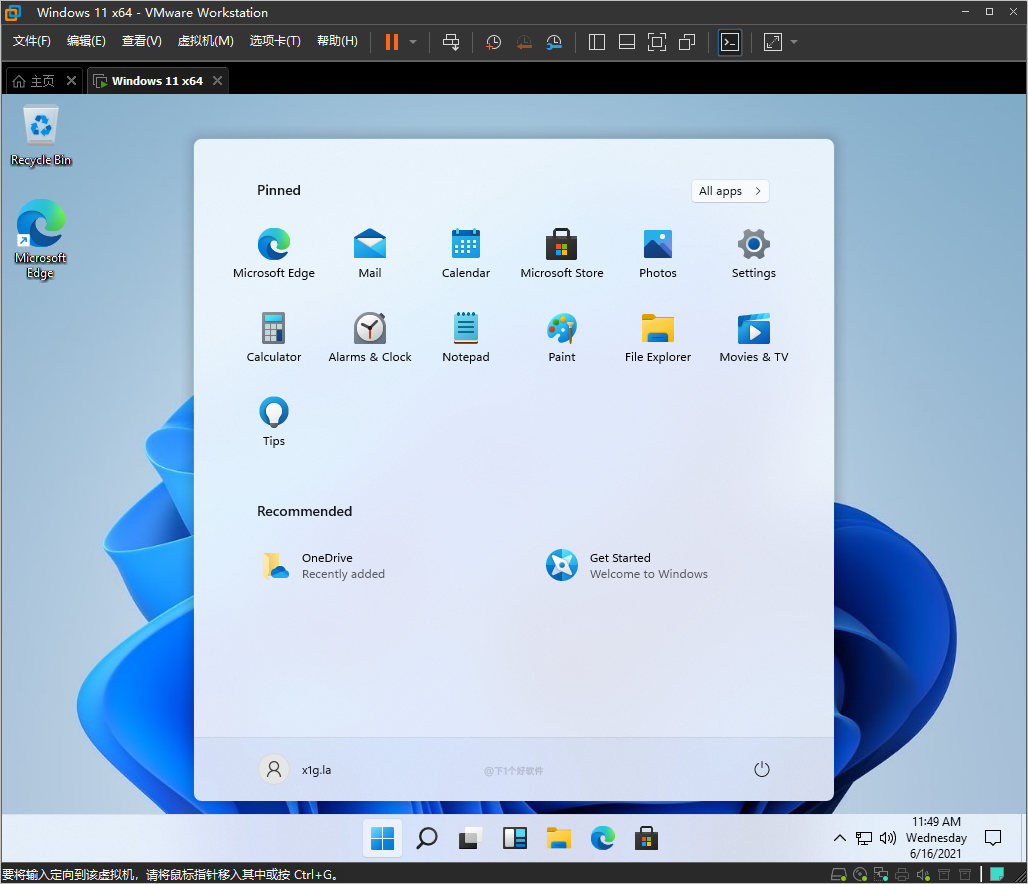Switch to the 主页 tab

pyautogui.click(x=38, y=80)
